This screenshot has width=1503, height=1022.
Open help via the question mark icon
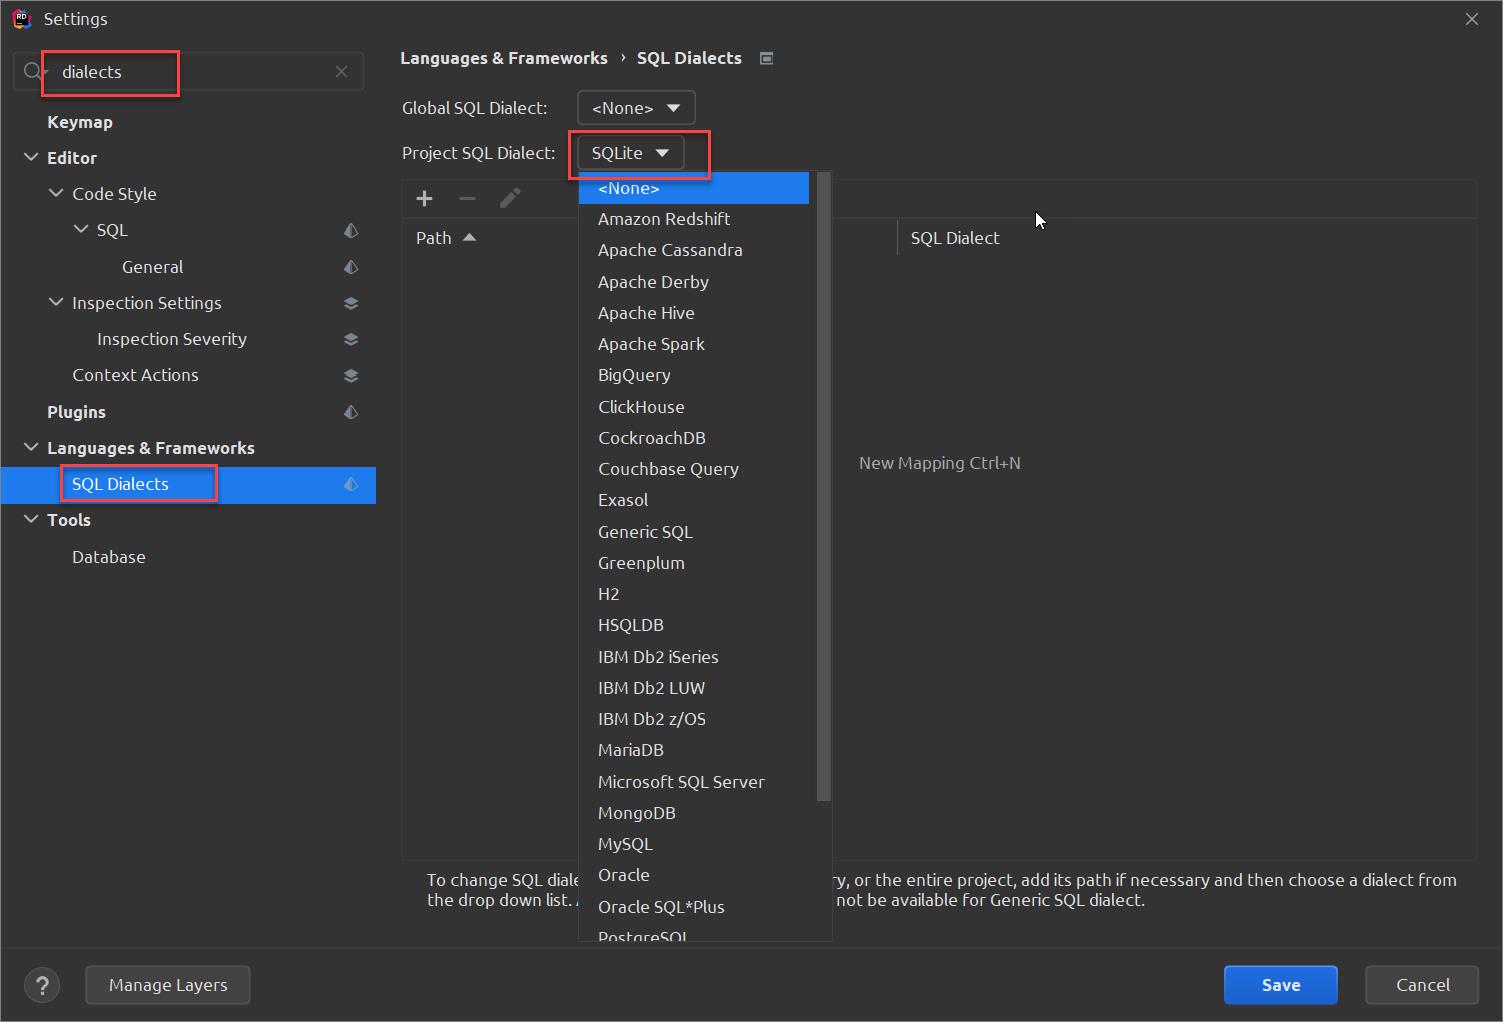point(42,985)
